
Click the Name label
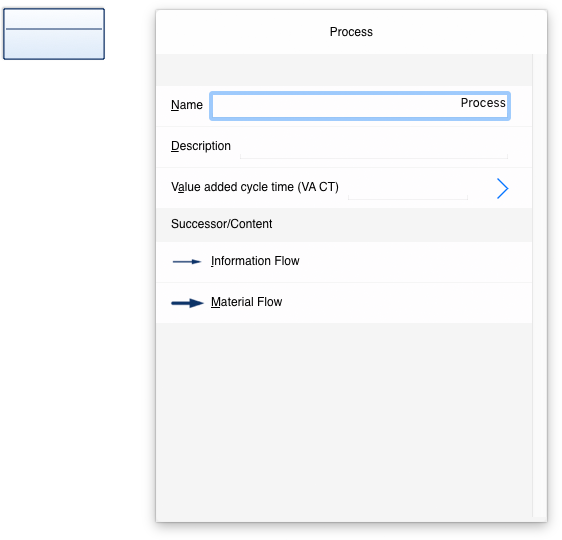[x=187, y=105]
